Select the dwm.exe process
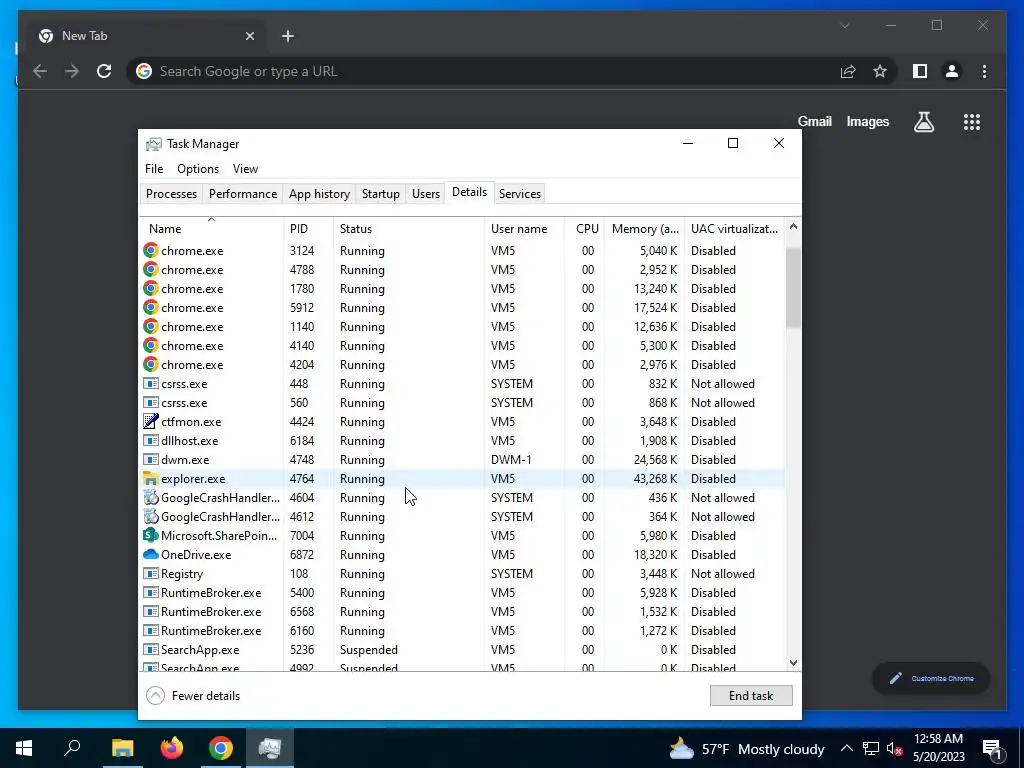The width and height of the screenshot is (1024, 768). click(x=462, y=460)
